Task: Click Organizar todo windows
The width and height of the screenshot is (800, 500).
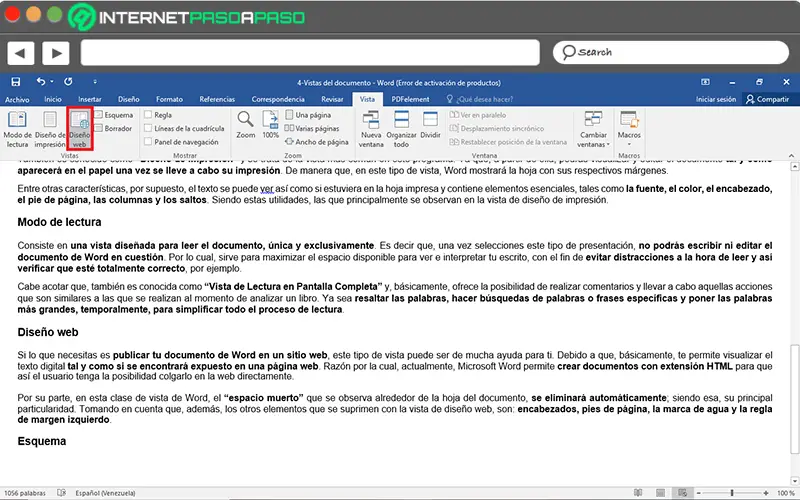Action: 401,130
